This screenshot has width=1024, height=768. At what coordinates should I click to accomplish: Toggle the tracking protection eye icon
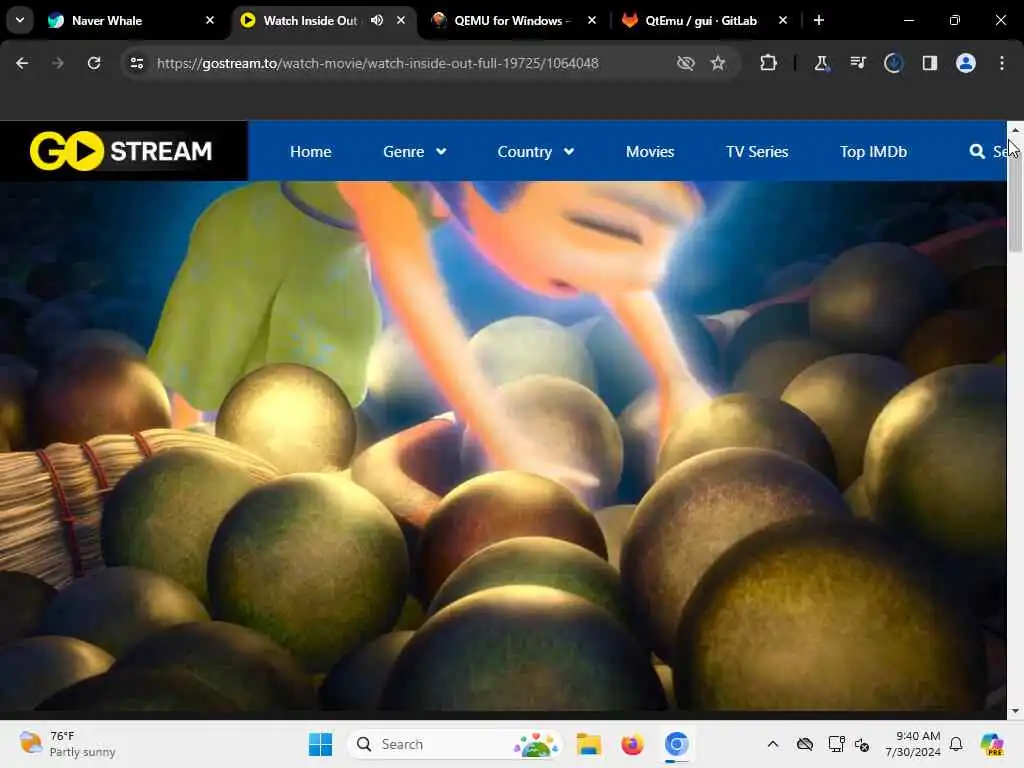click(x=685, y=63)
